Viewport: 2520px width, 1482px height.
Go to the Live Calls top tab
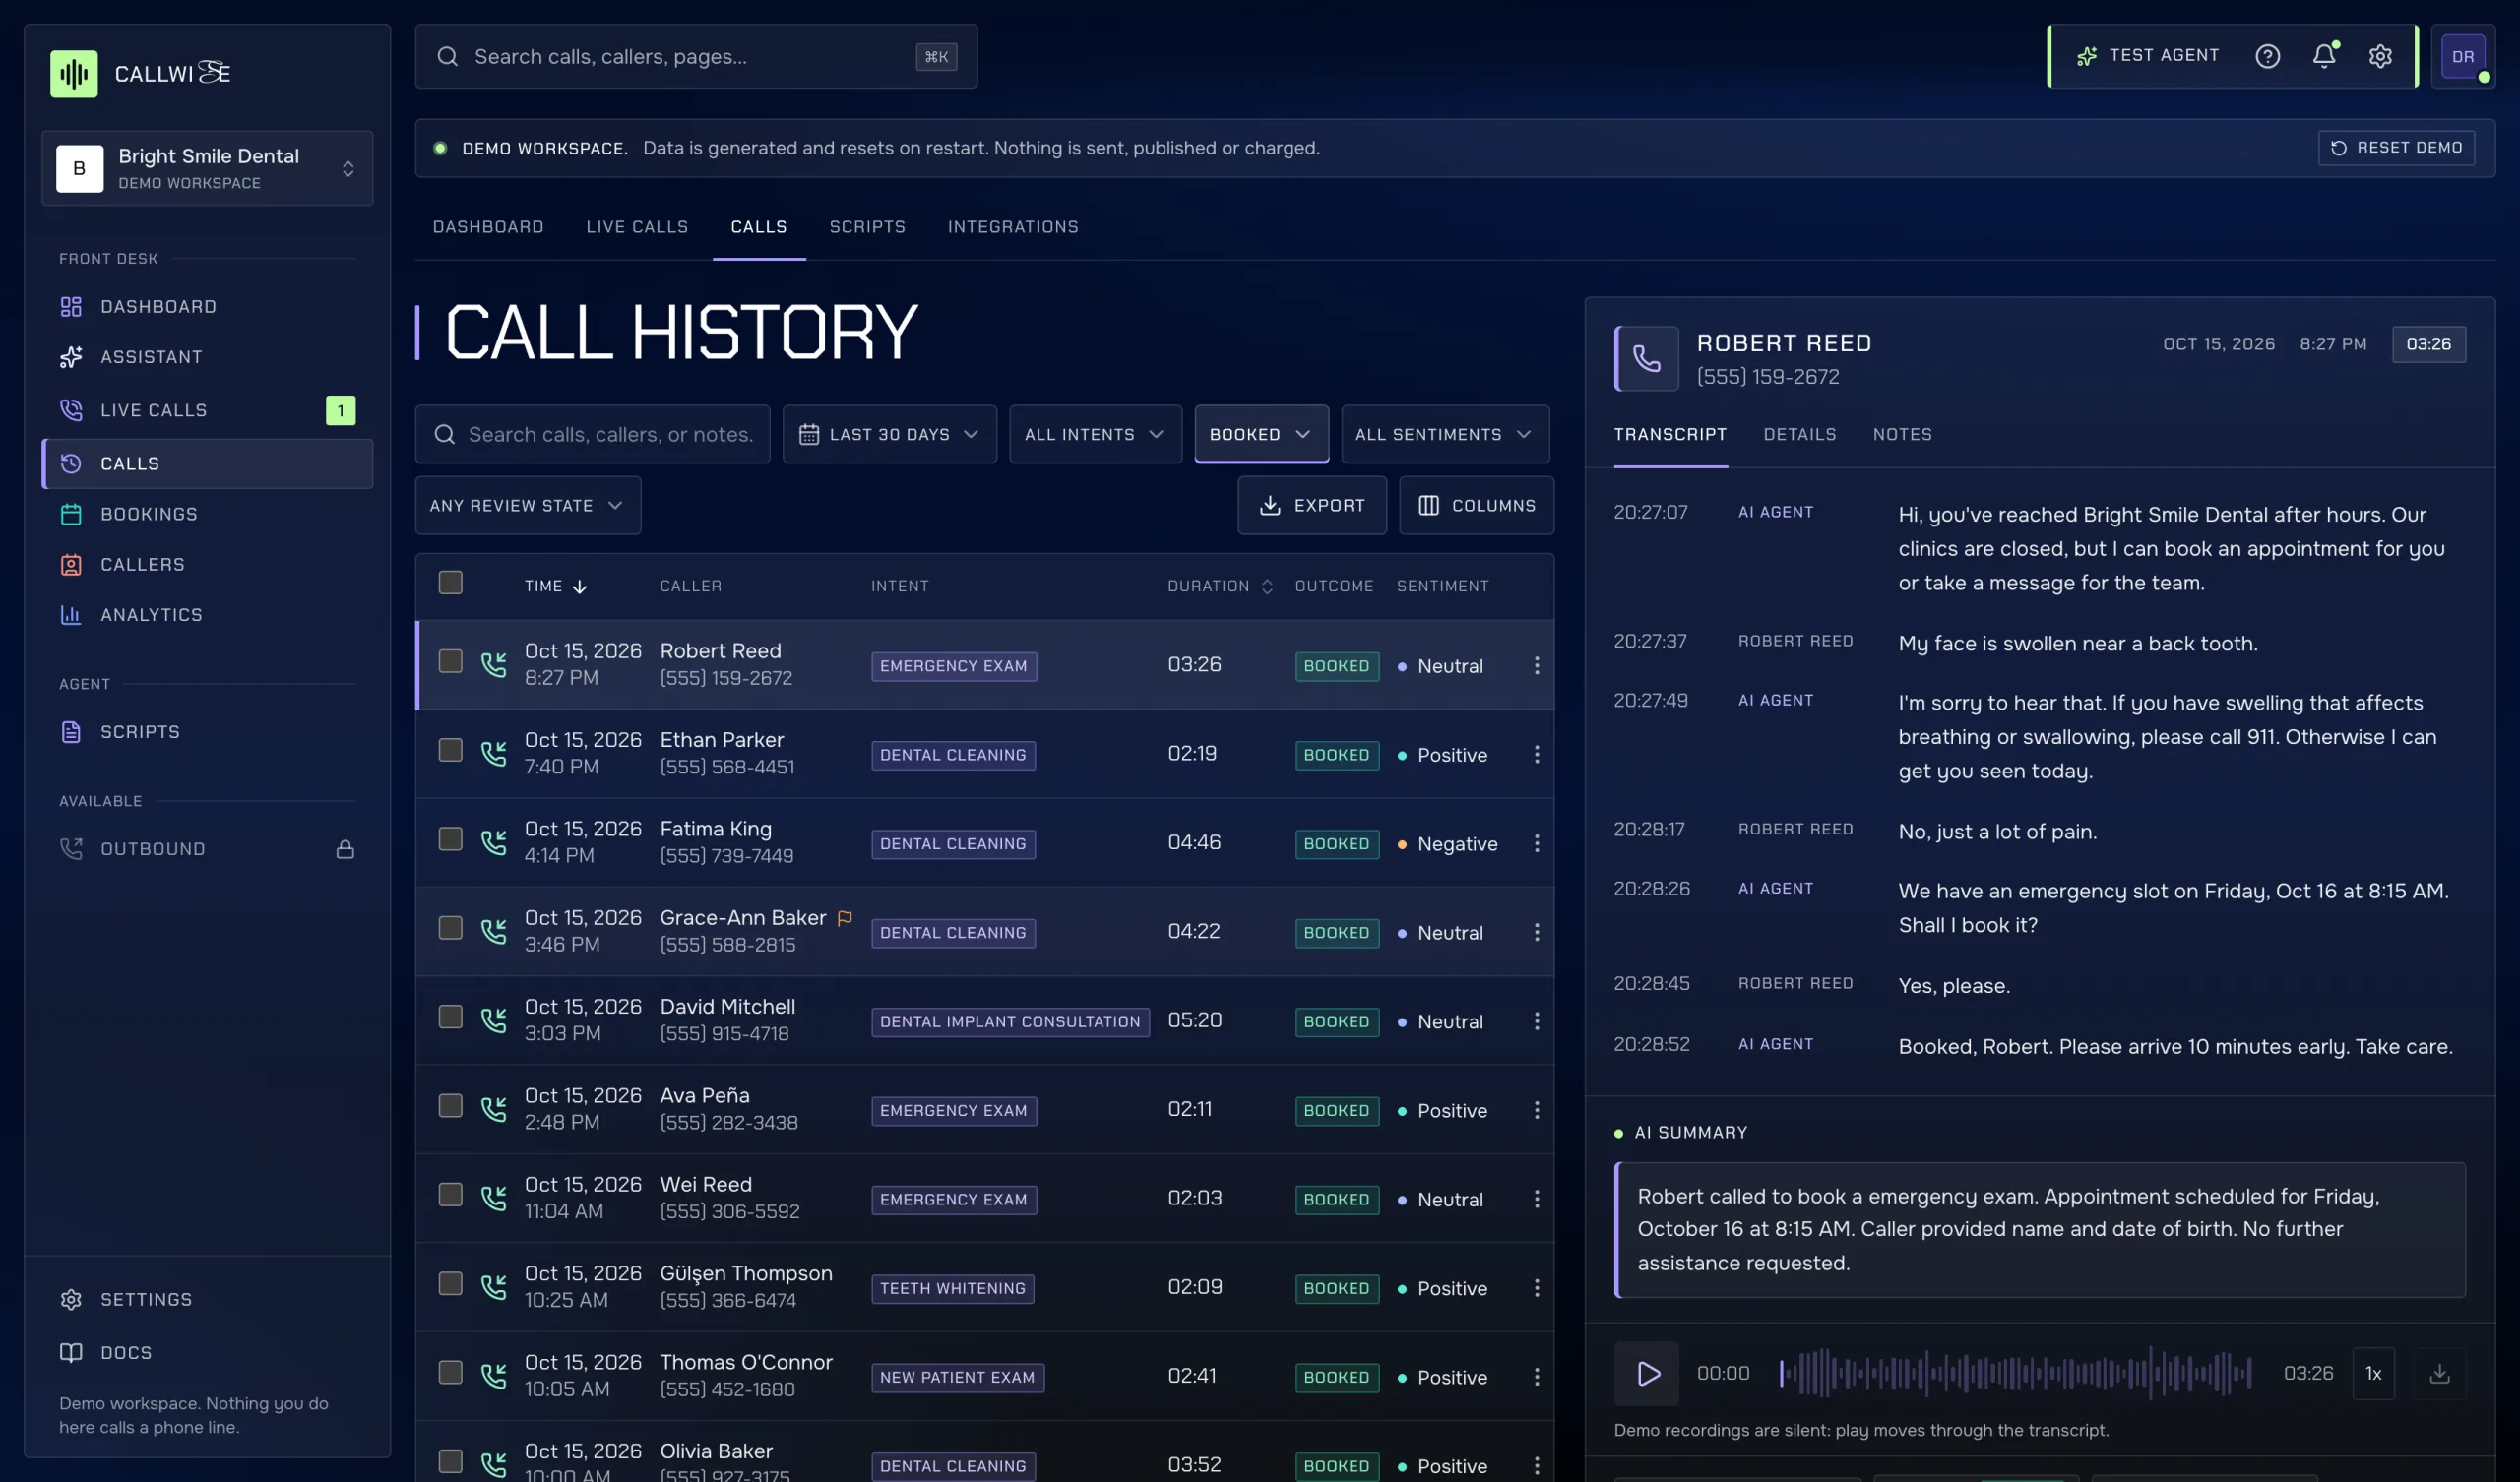637,227
